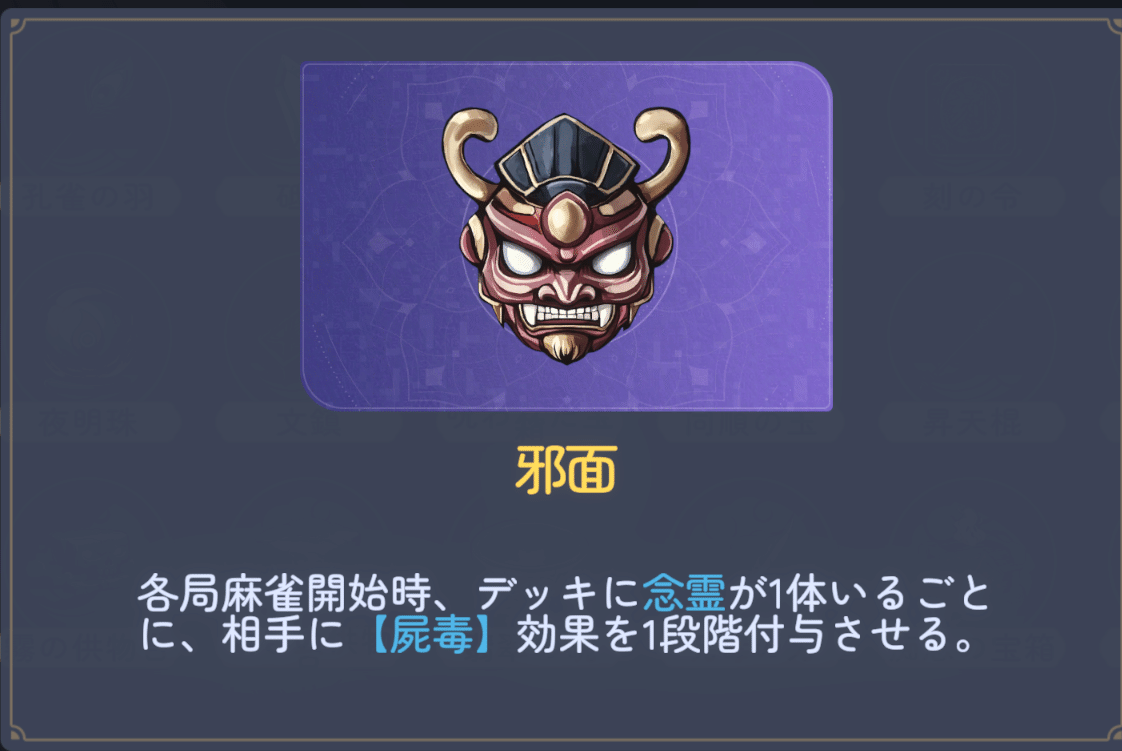
Task: Open the 【屍毒】 keyword link
Action: 431,635
